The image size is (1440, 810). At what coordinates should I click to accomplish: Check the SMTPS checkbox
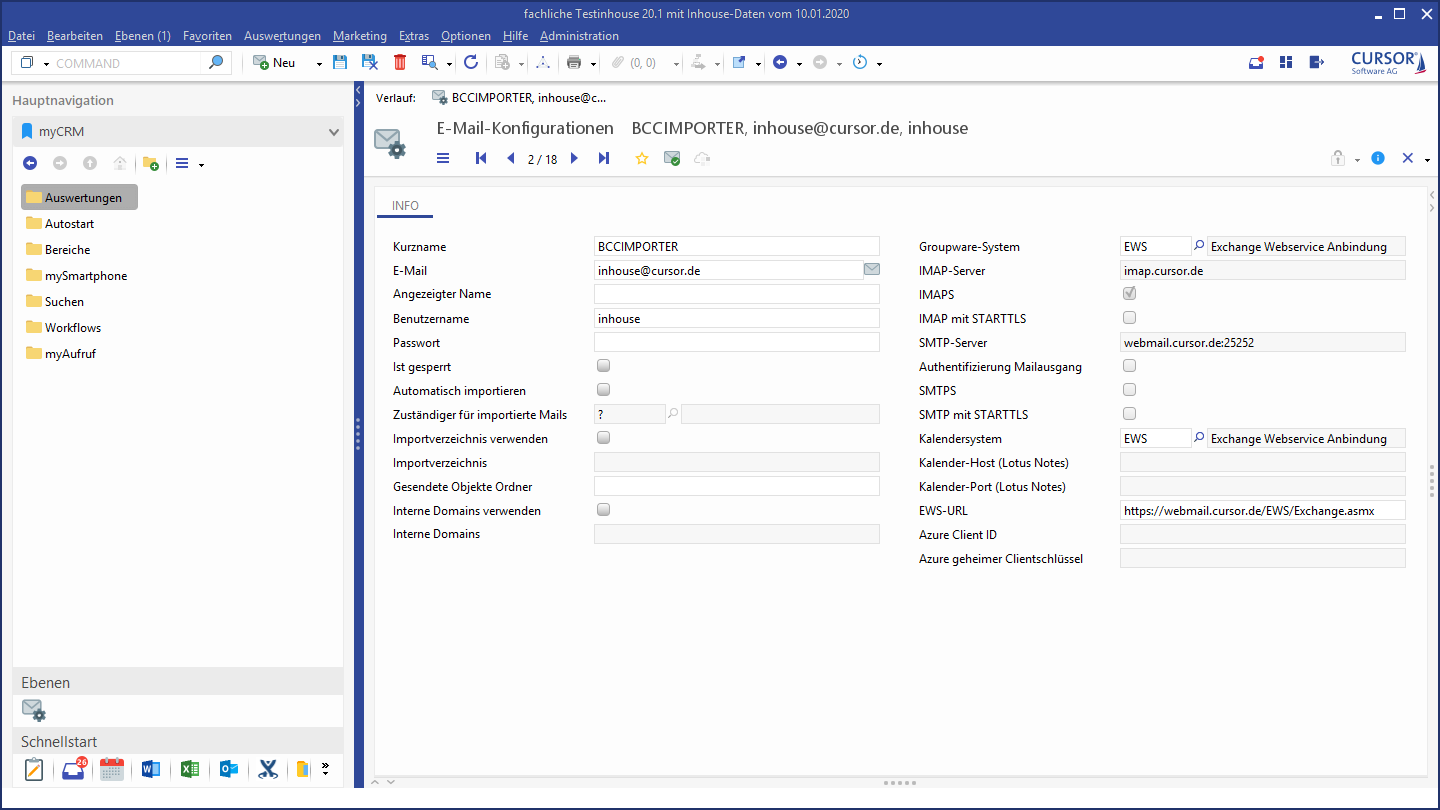(x=1129, y=390)
